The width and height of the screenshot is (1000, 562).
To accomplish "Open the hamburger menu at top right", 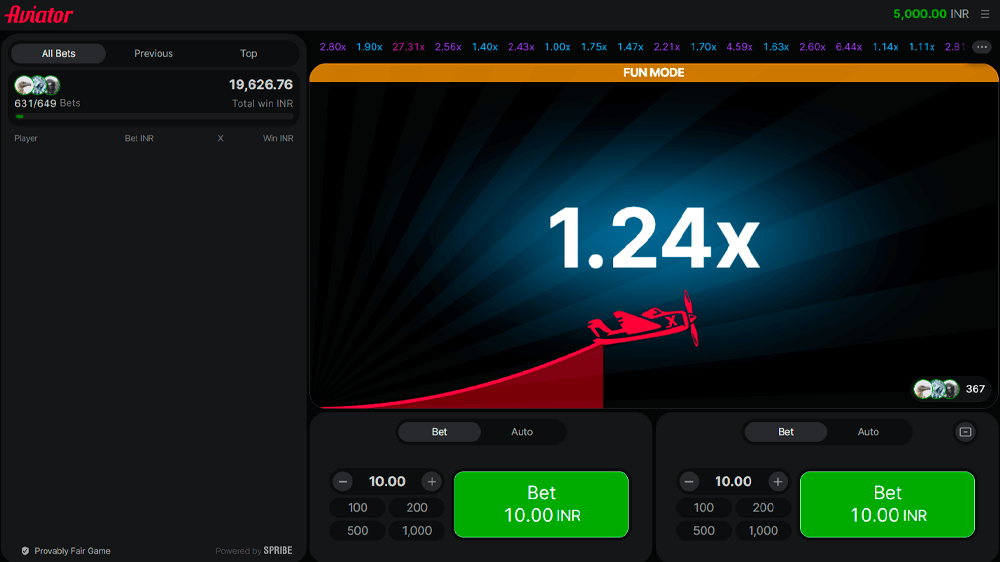I will pyautogui.click(x=985, y=14).
